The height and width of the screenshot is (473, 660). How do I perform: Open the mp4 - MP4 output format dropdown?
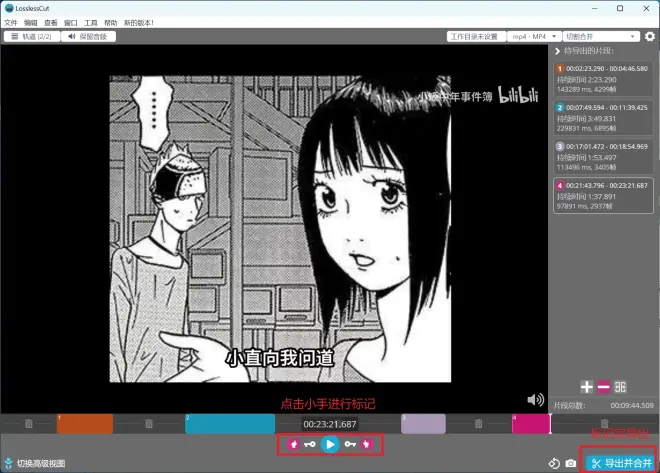(534, 37)
